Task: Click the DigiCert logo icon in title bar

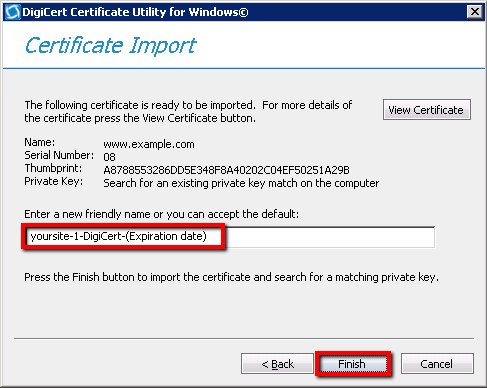Action: [13, 12]
